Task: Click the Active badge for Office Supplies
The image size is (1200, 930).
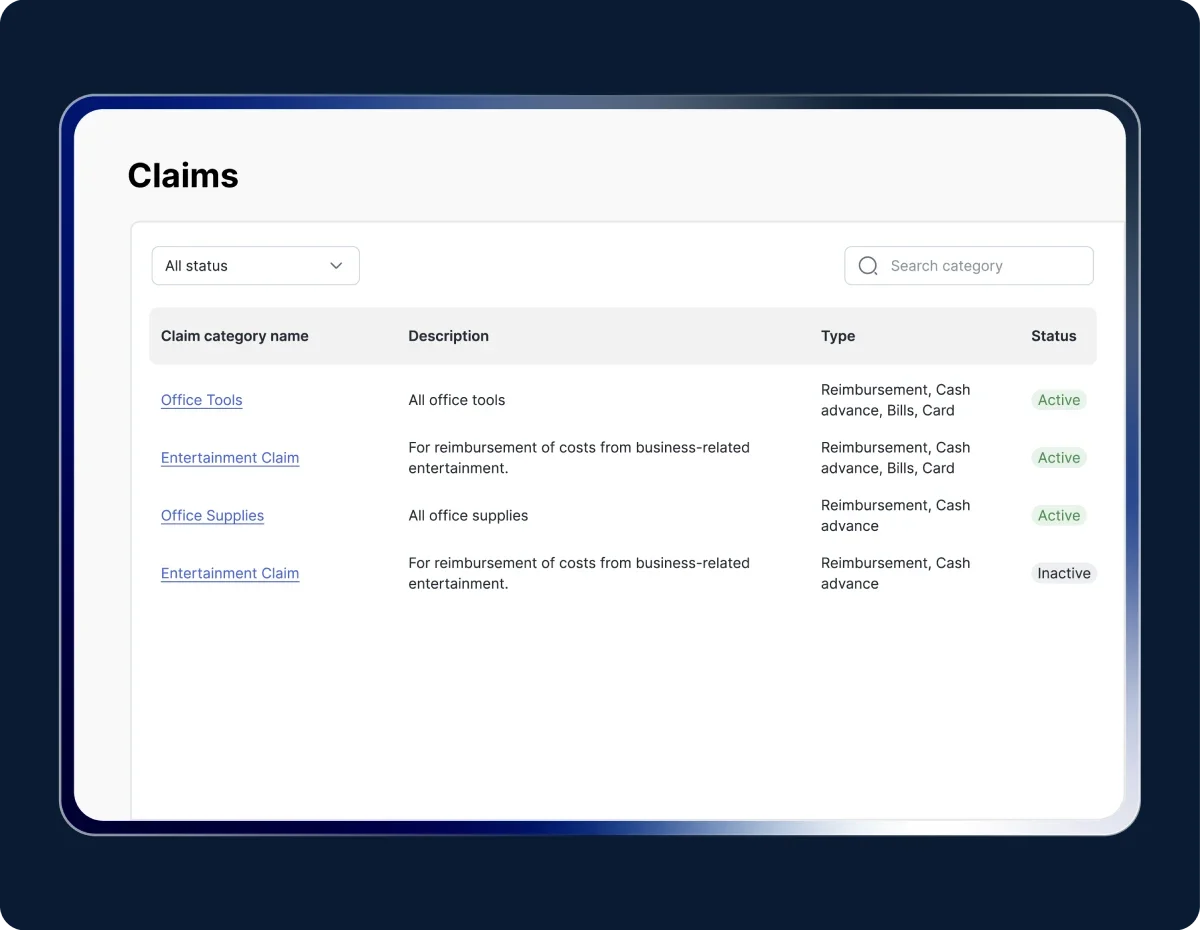Action: pyautogui.click(x=1058, y=516)
